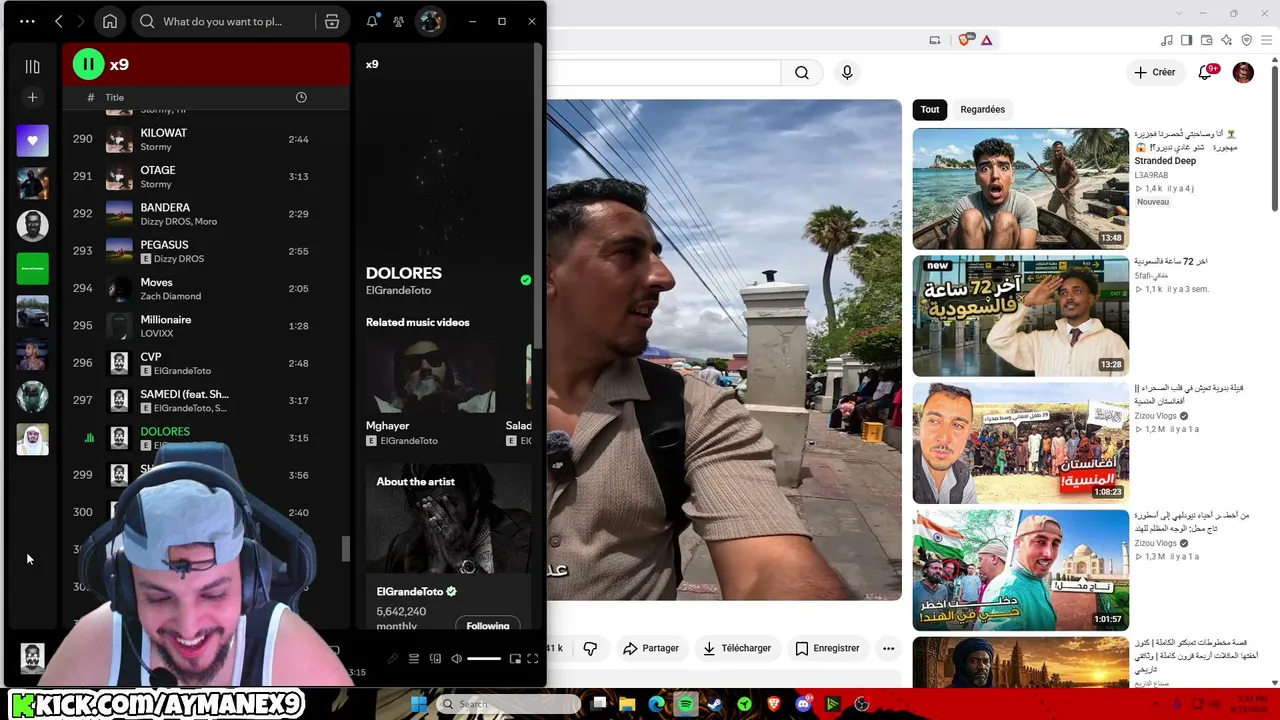
Task: Click Enregistrer under the video
Action: [x=827, y=648]
